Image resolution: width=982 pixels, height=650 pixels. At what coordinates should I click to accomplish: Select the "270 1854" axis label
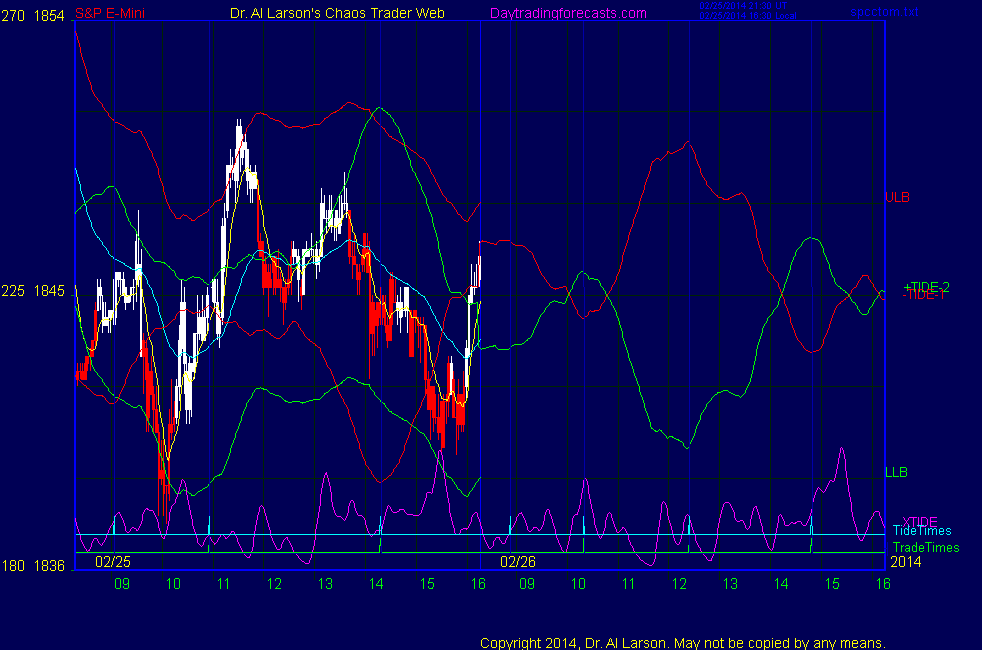coord(33,16)
